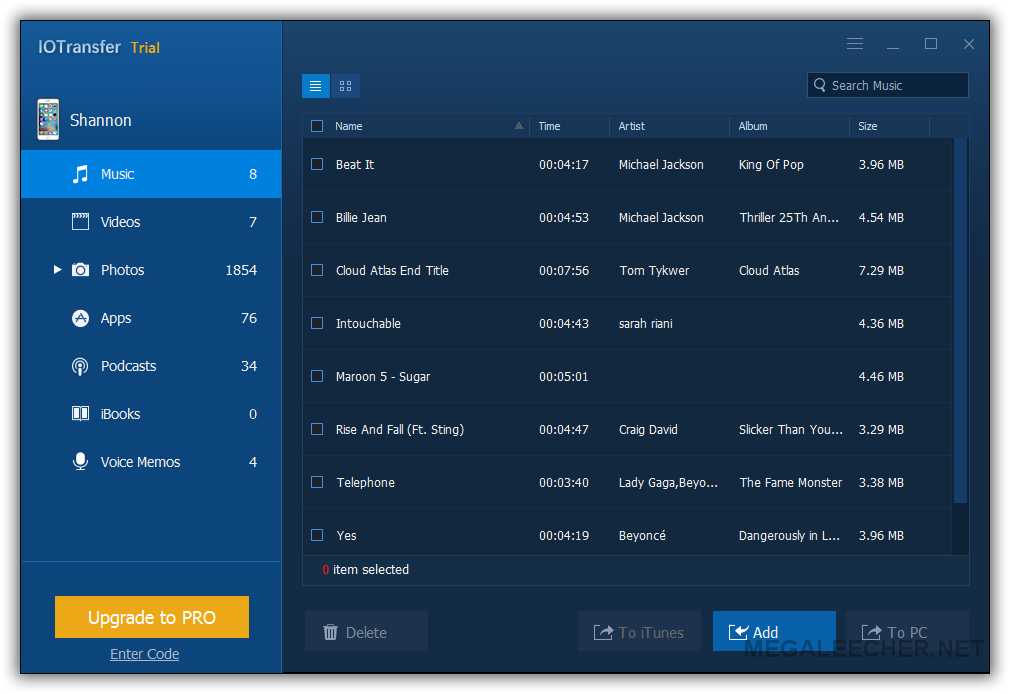Image resolution: width=1010 pixels, height=694 pixels.
Task: Open the Music category
Action: (151, 174)
